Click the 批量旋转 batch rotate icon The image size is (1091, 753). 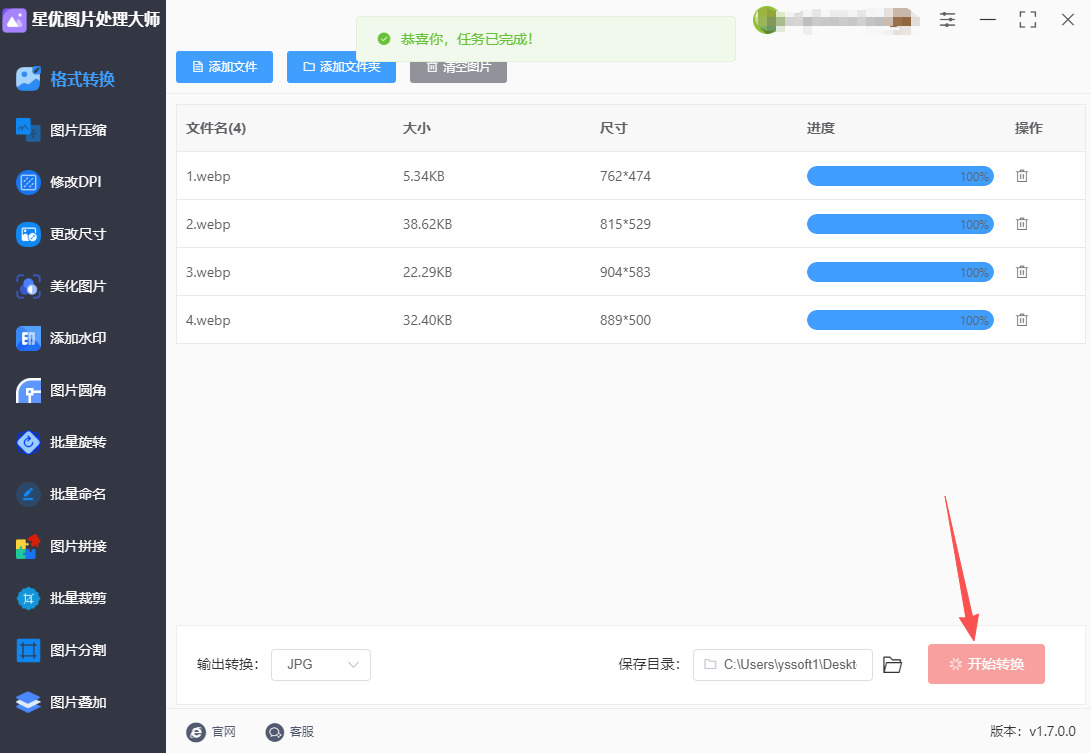(x=29, y=442)
